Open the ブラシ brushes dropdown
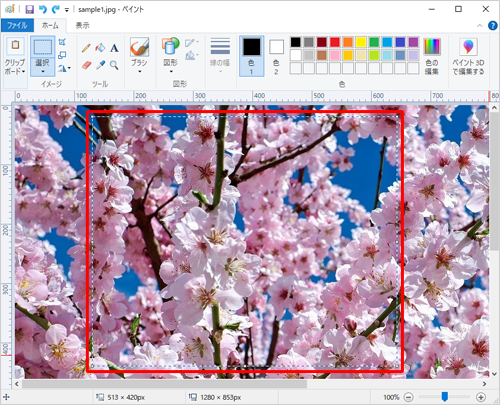500x405 pixels. click(x=139, y=71)
